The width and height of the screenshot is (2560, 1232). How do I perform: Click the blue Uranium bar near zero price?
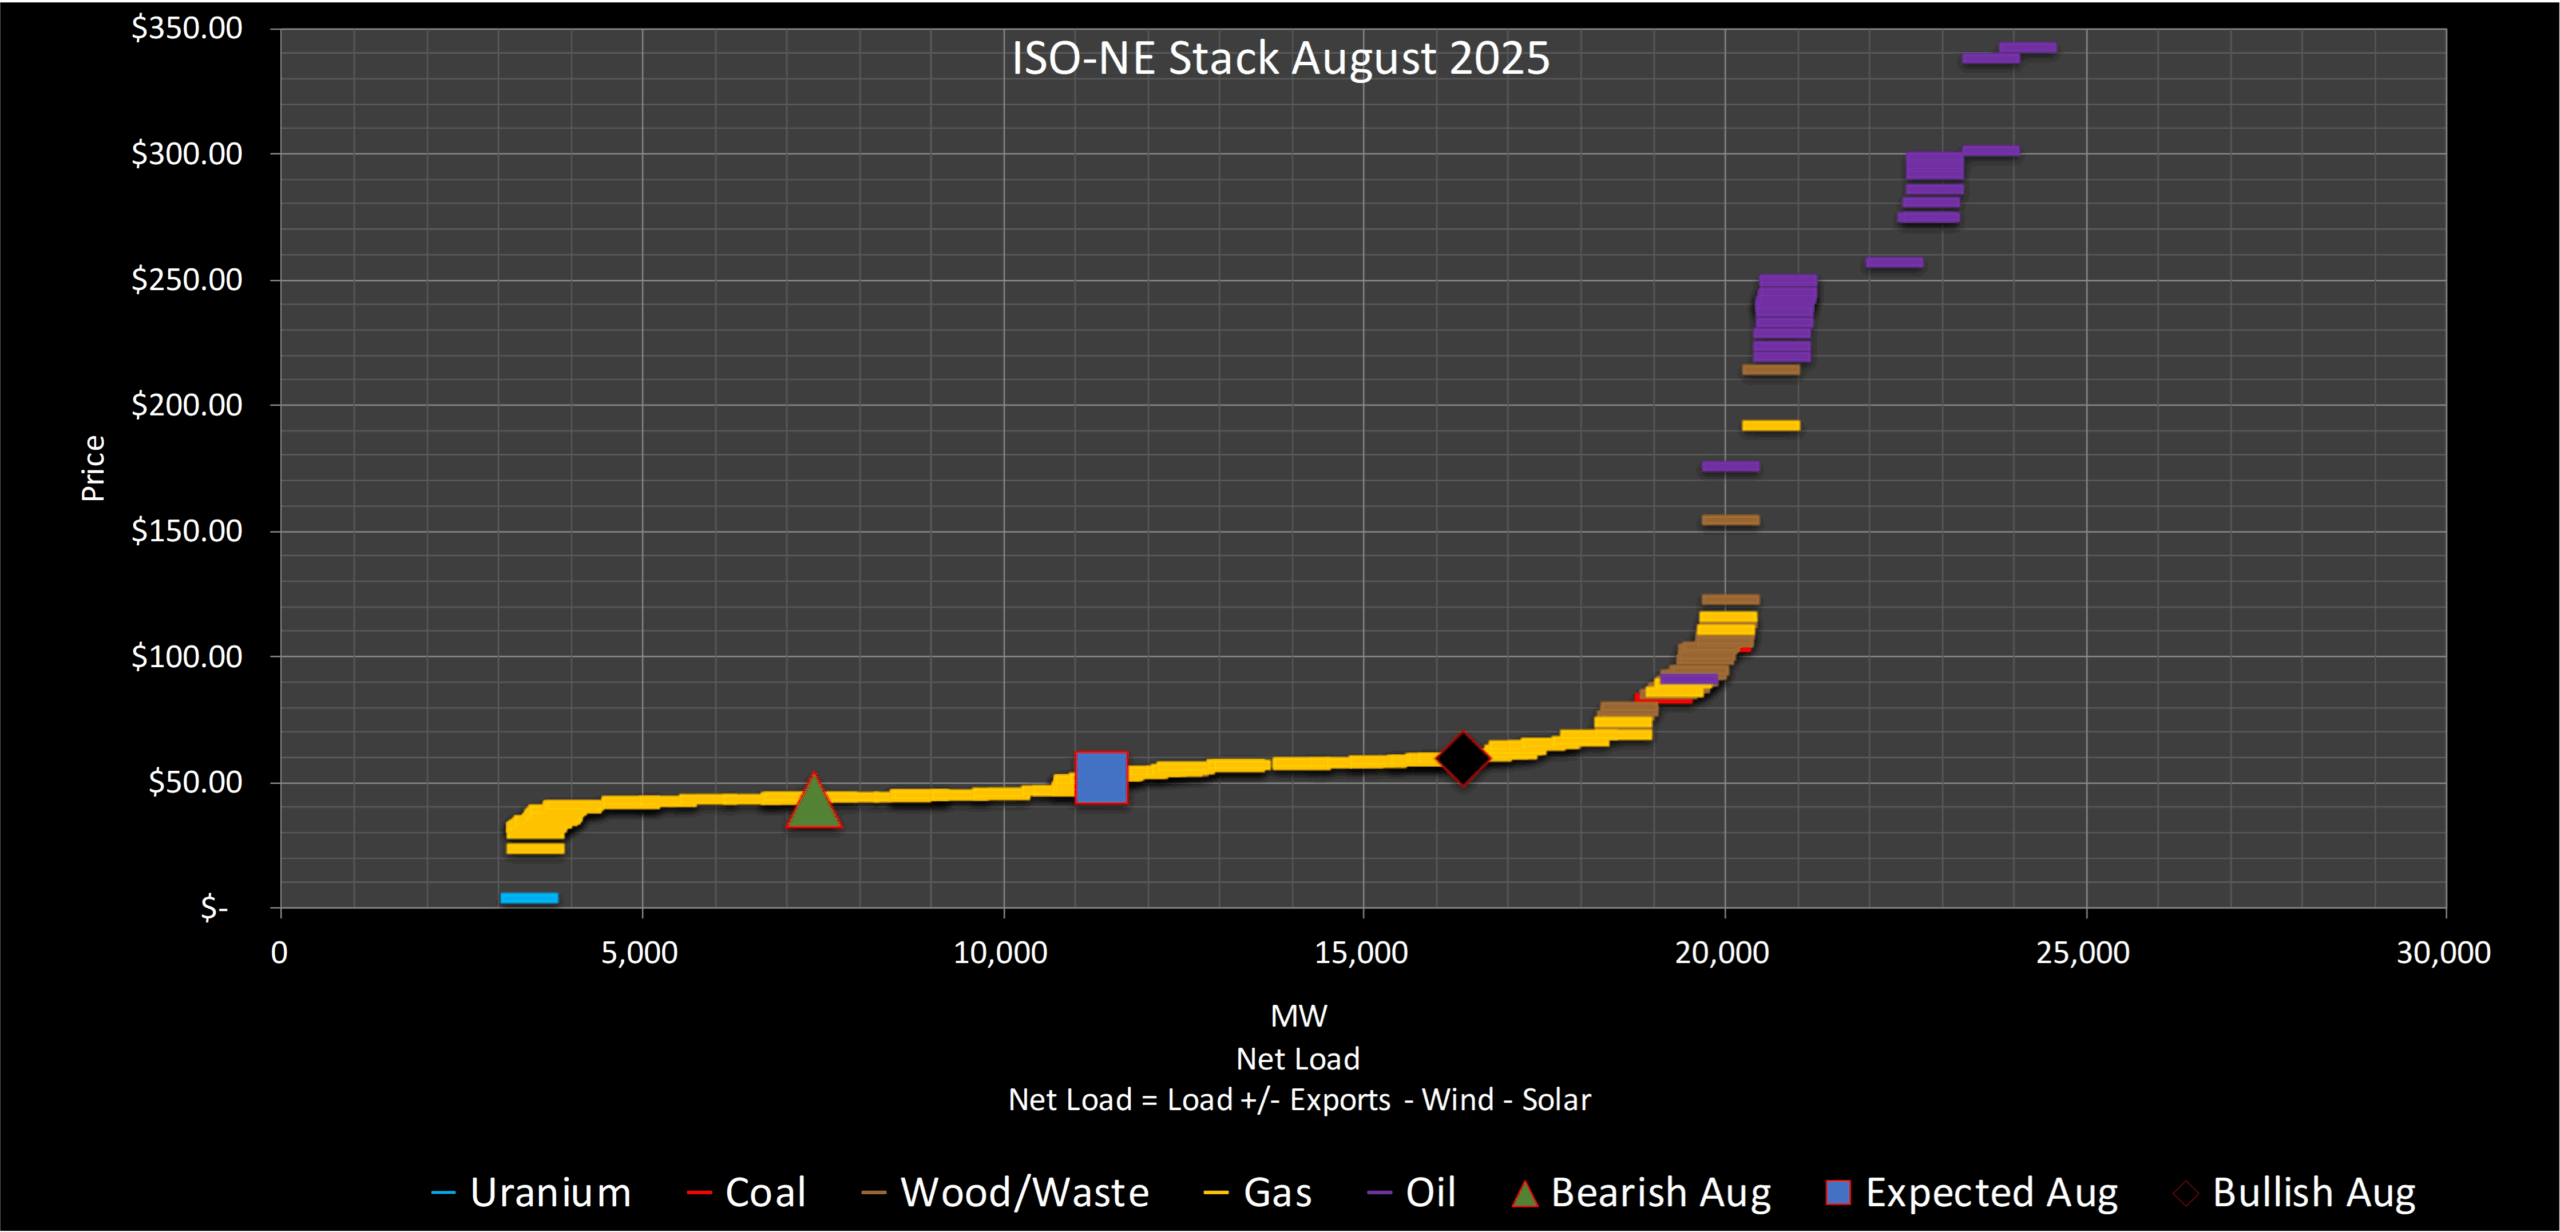click(529, 898)
